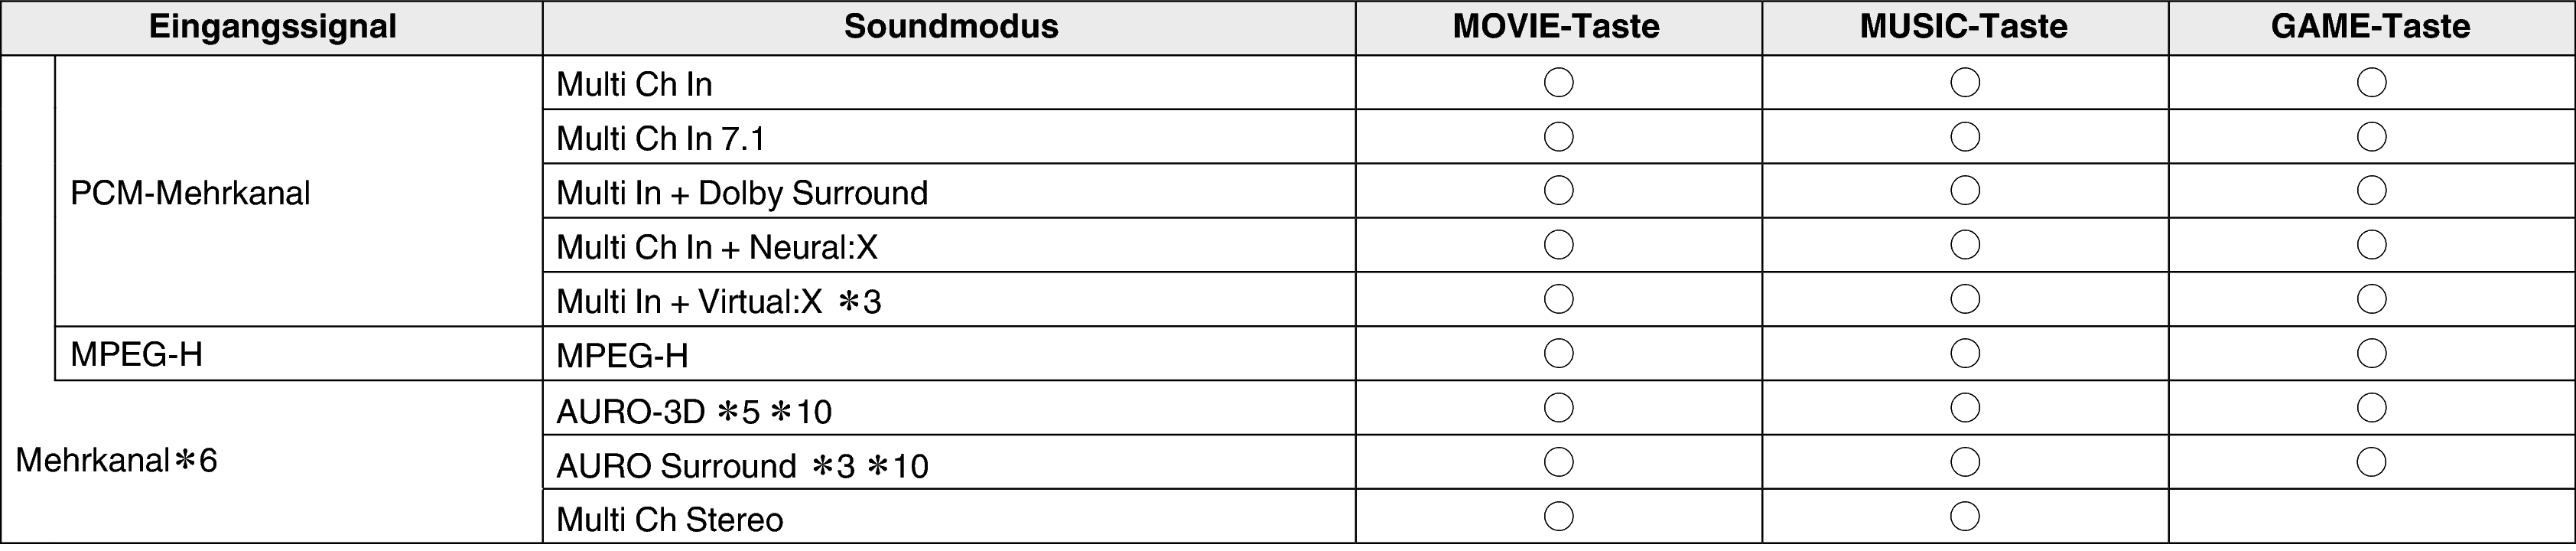Click the GAME-Taste circle for AURO Surround
The image size is (2576, 551).
[x=2371, y=462]
